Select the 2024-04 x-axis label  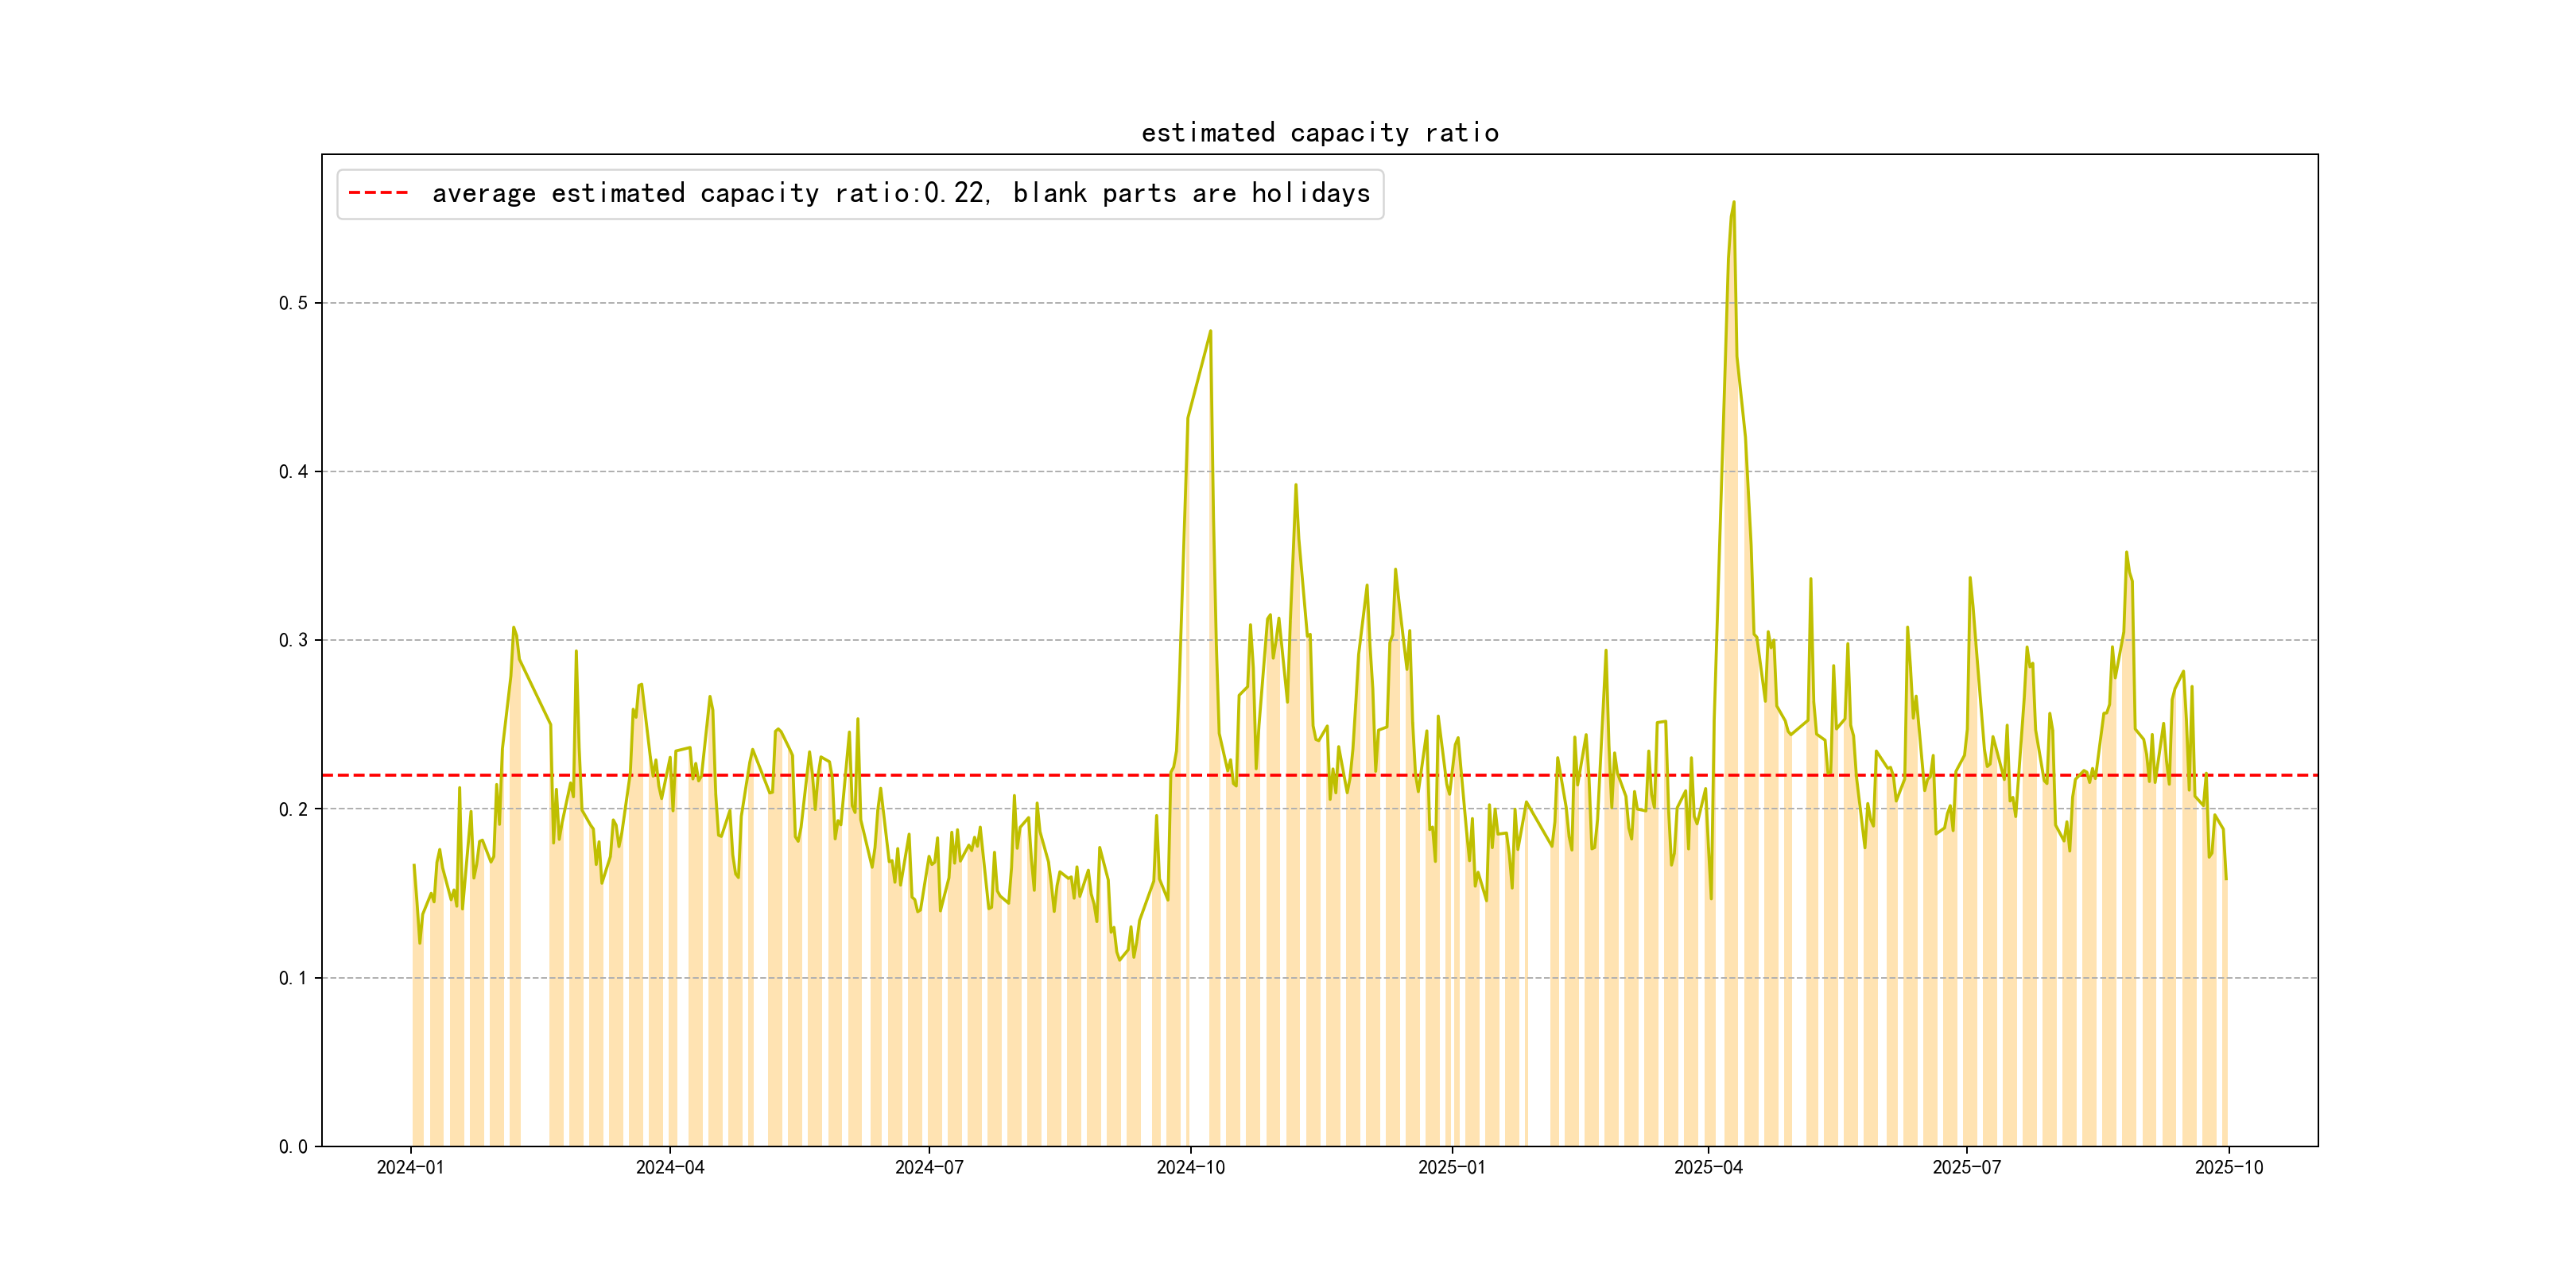pos(670,1168)
